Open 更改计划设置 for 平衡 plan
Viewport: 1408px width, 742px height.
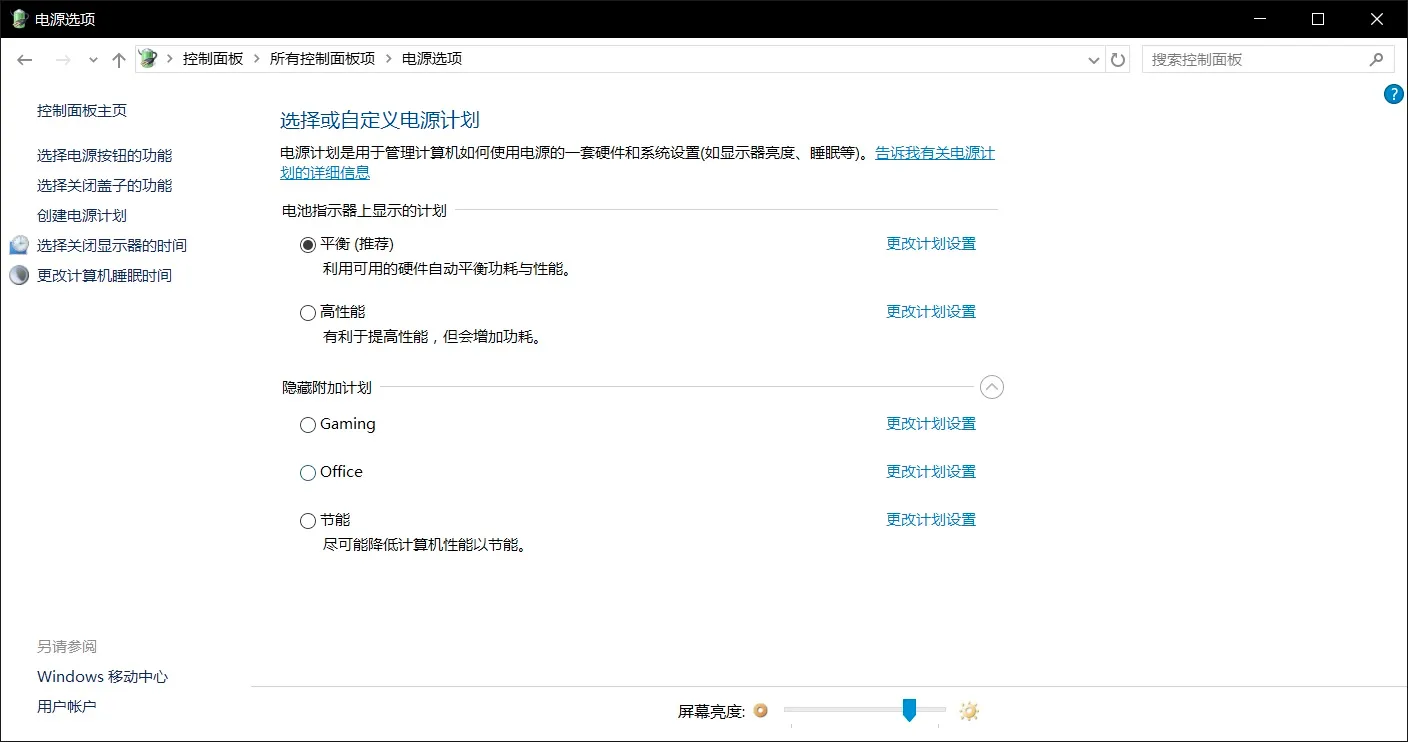pyautogui.click(x=930, y=242)
